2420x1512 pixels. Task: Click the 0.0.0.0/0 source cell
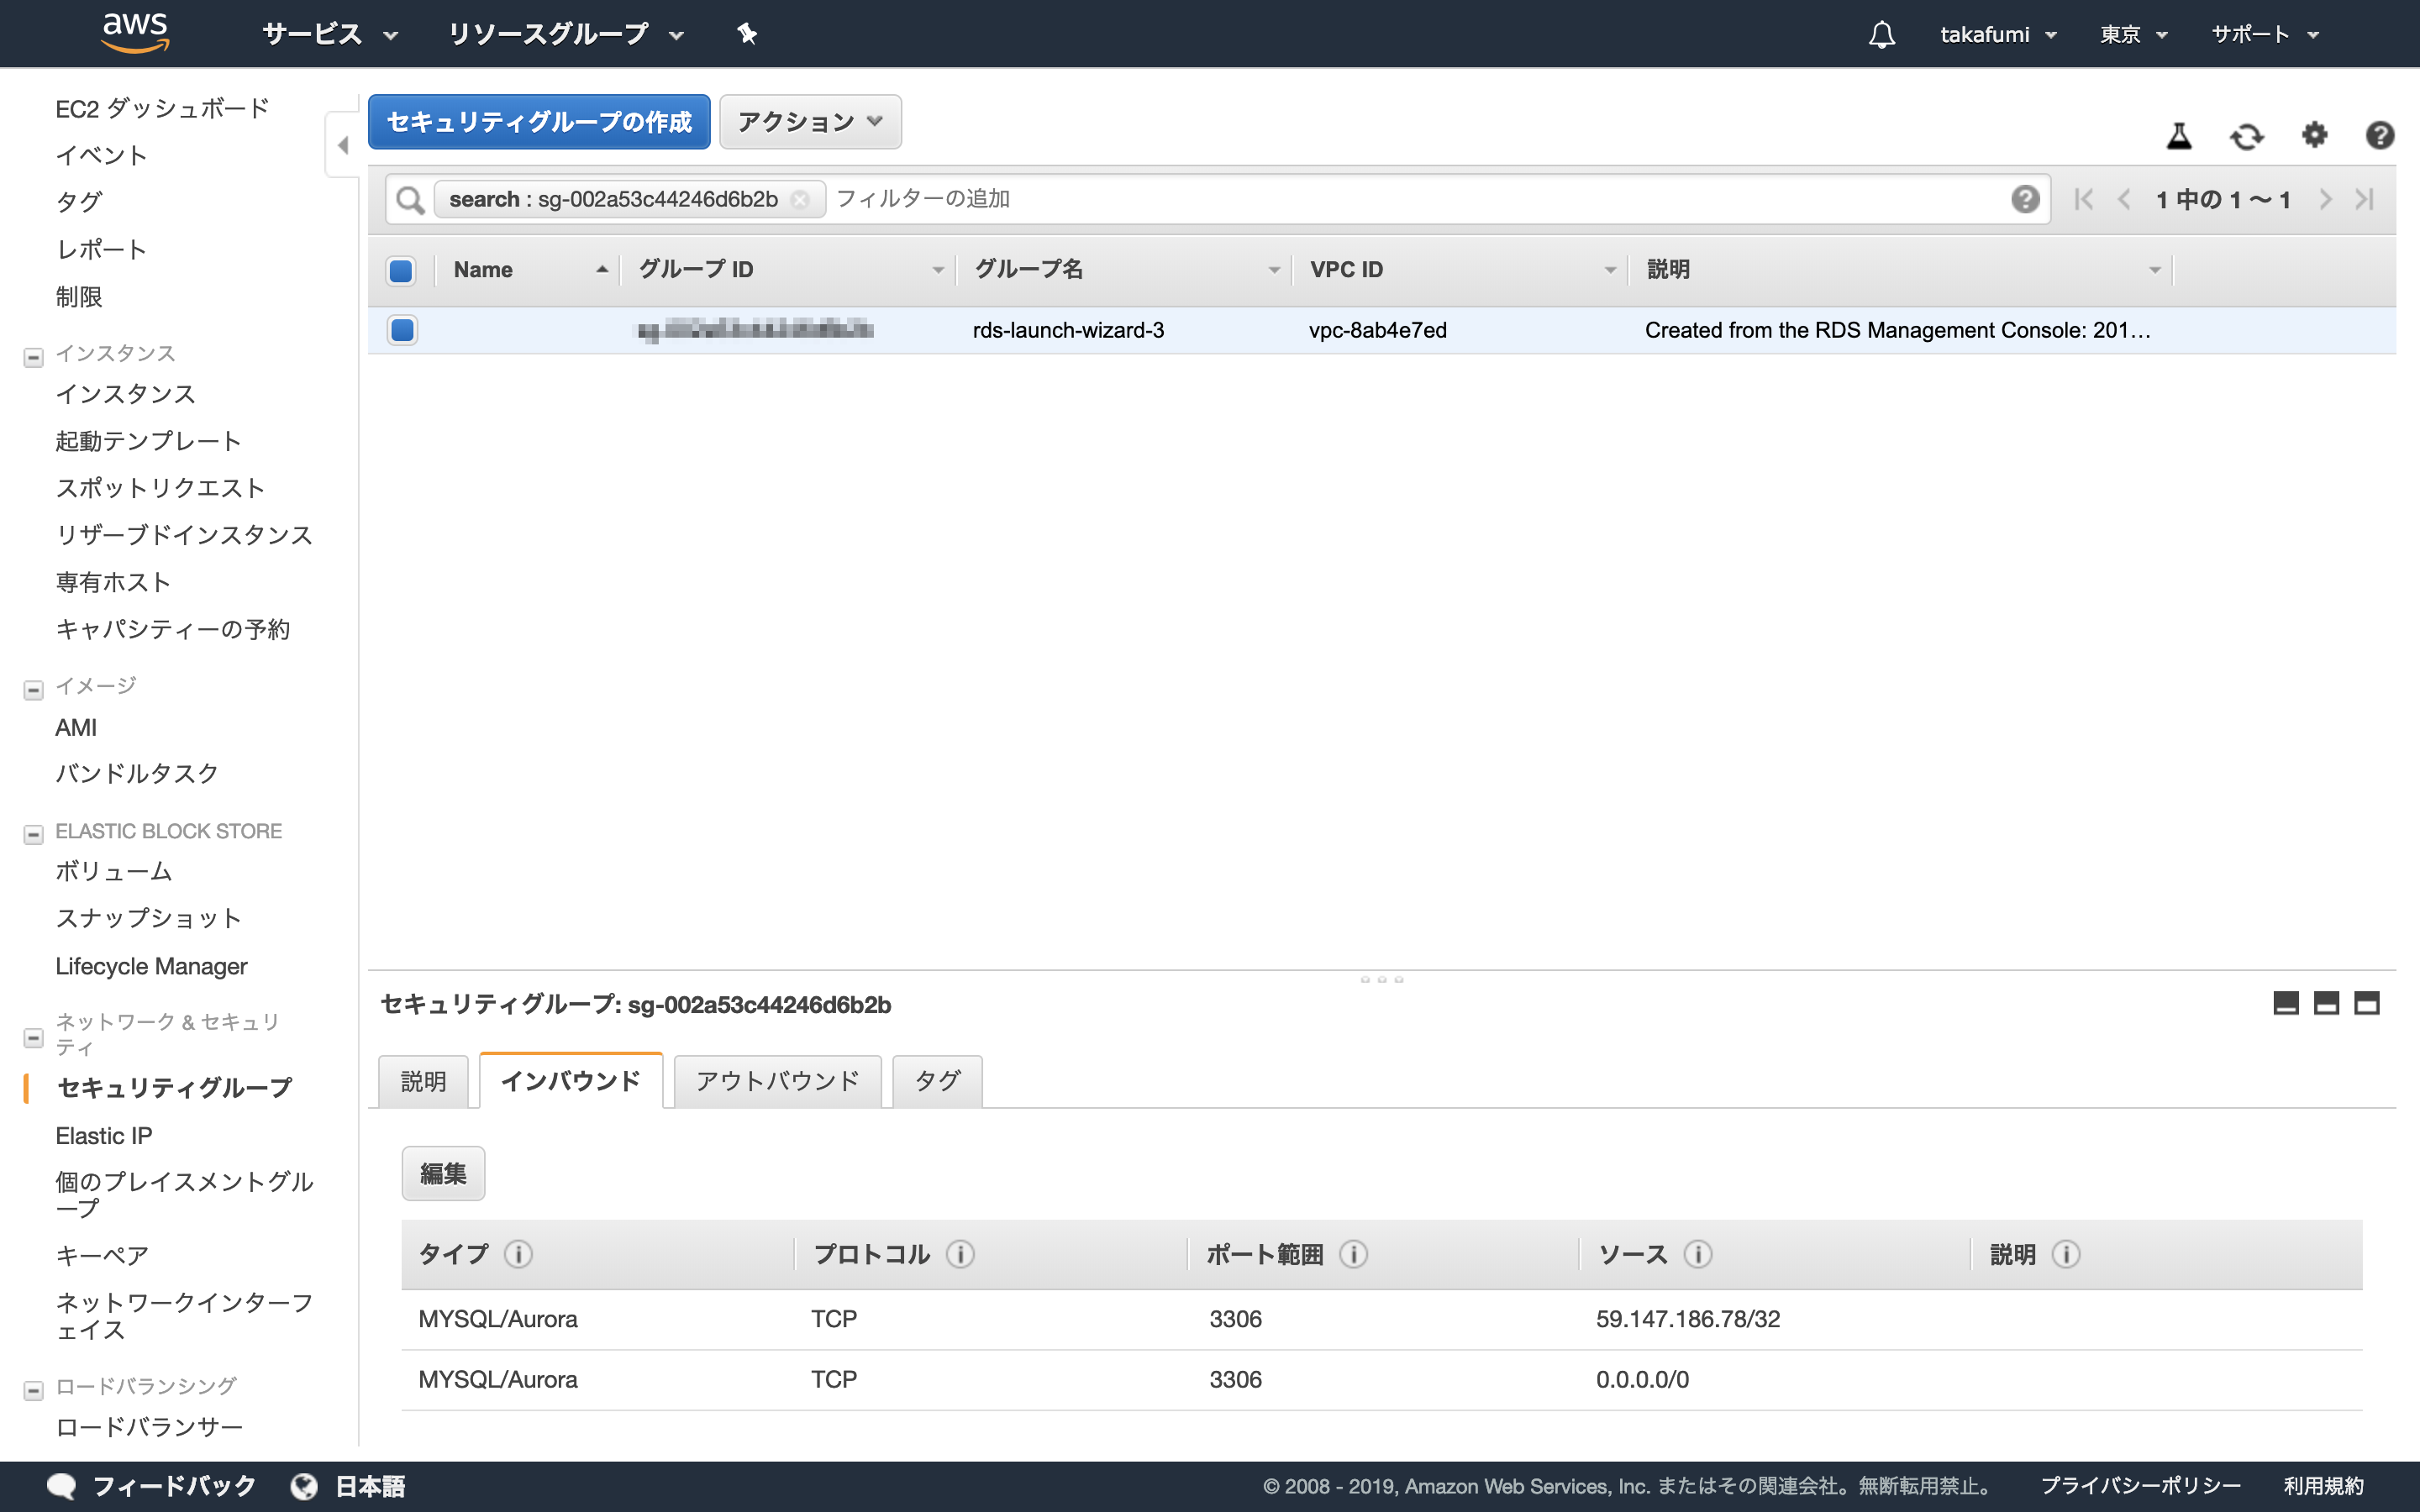point(1642,1379)
